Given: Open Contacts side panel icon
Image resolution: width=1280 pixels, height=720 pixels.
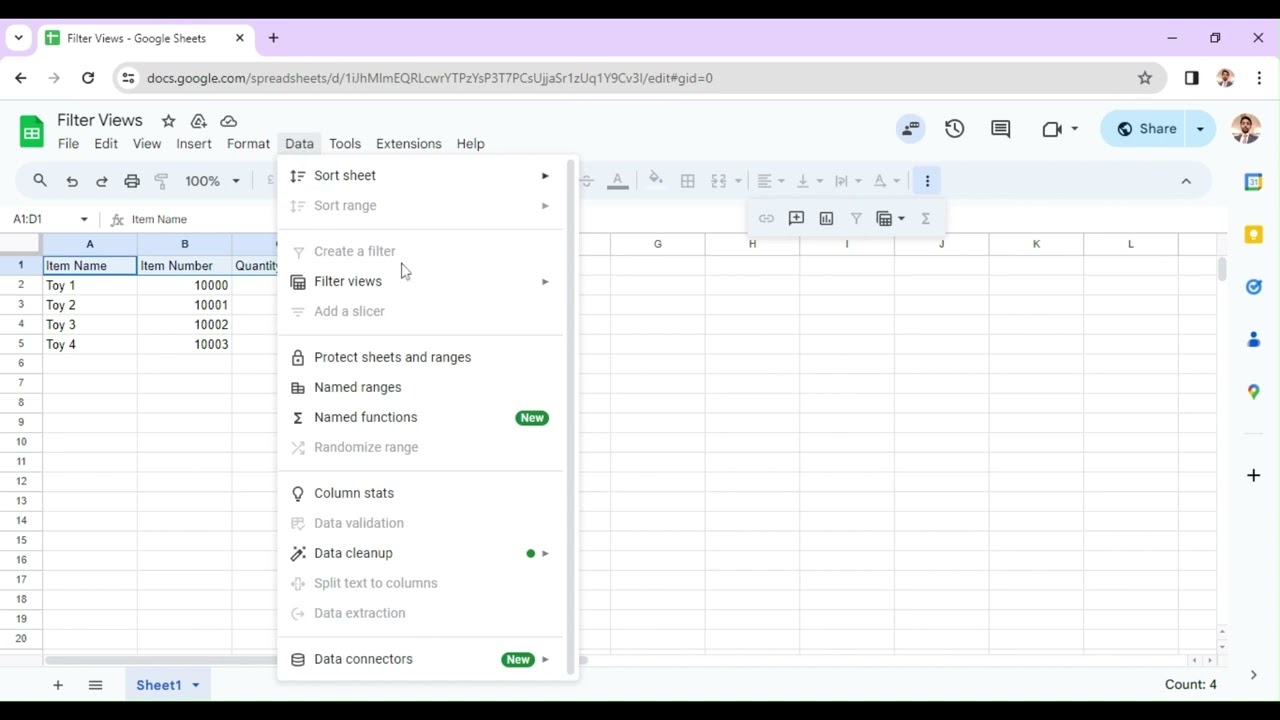Looking at the screenshot, I should tap(1253, 339).
